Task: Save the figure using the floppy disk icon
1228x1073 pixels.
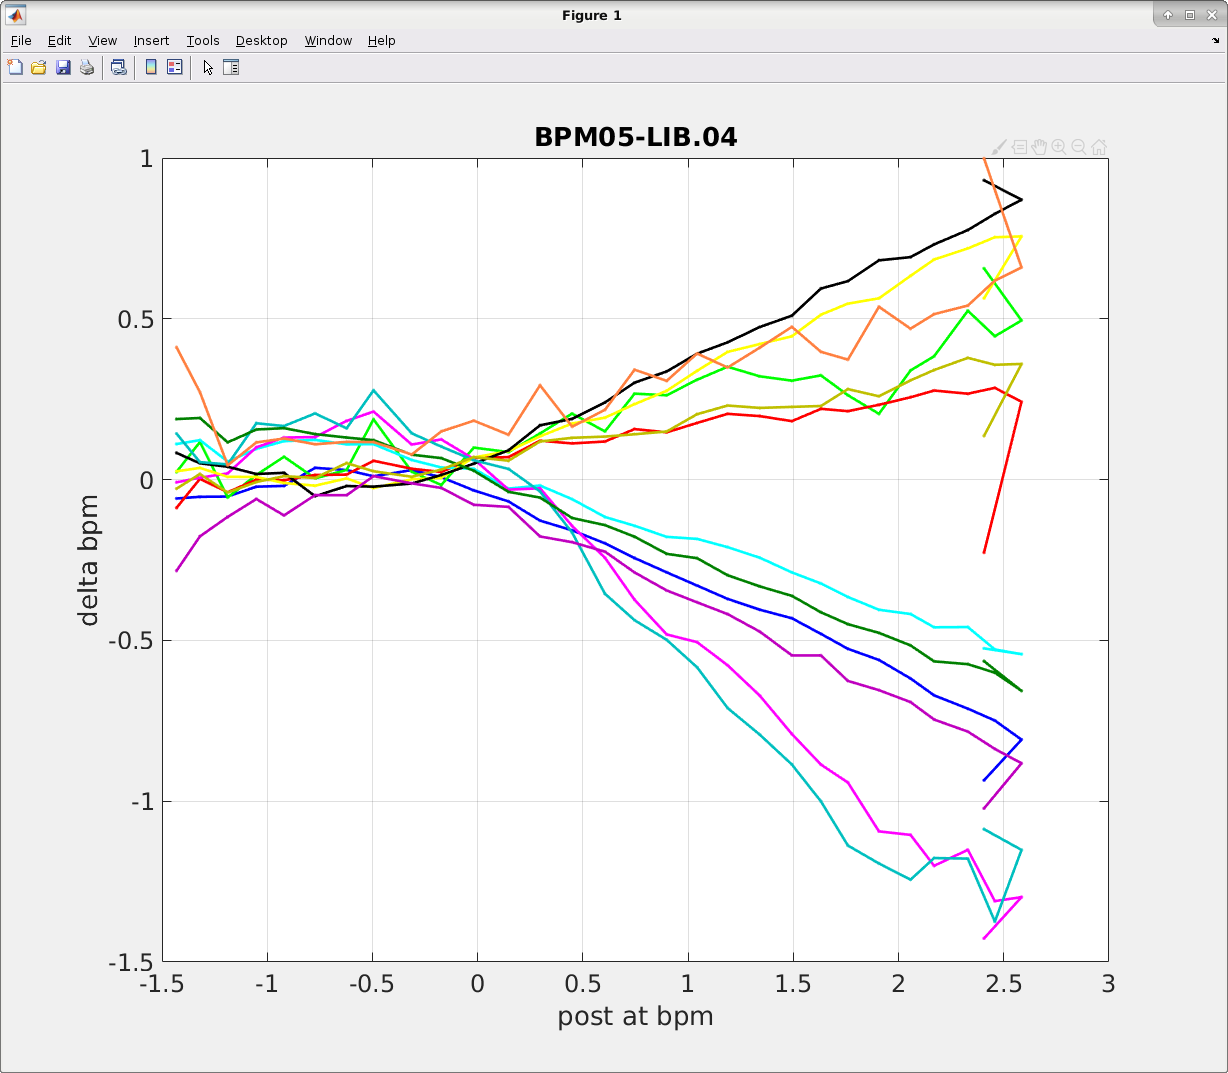Action: pos(63,67)
